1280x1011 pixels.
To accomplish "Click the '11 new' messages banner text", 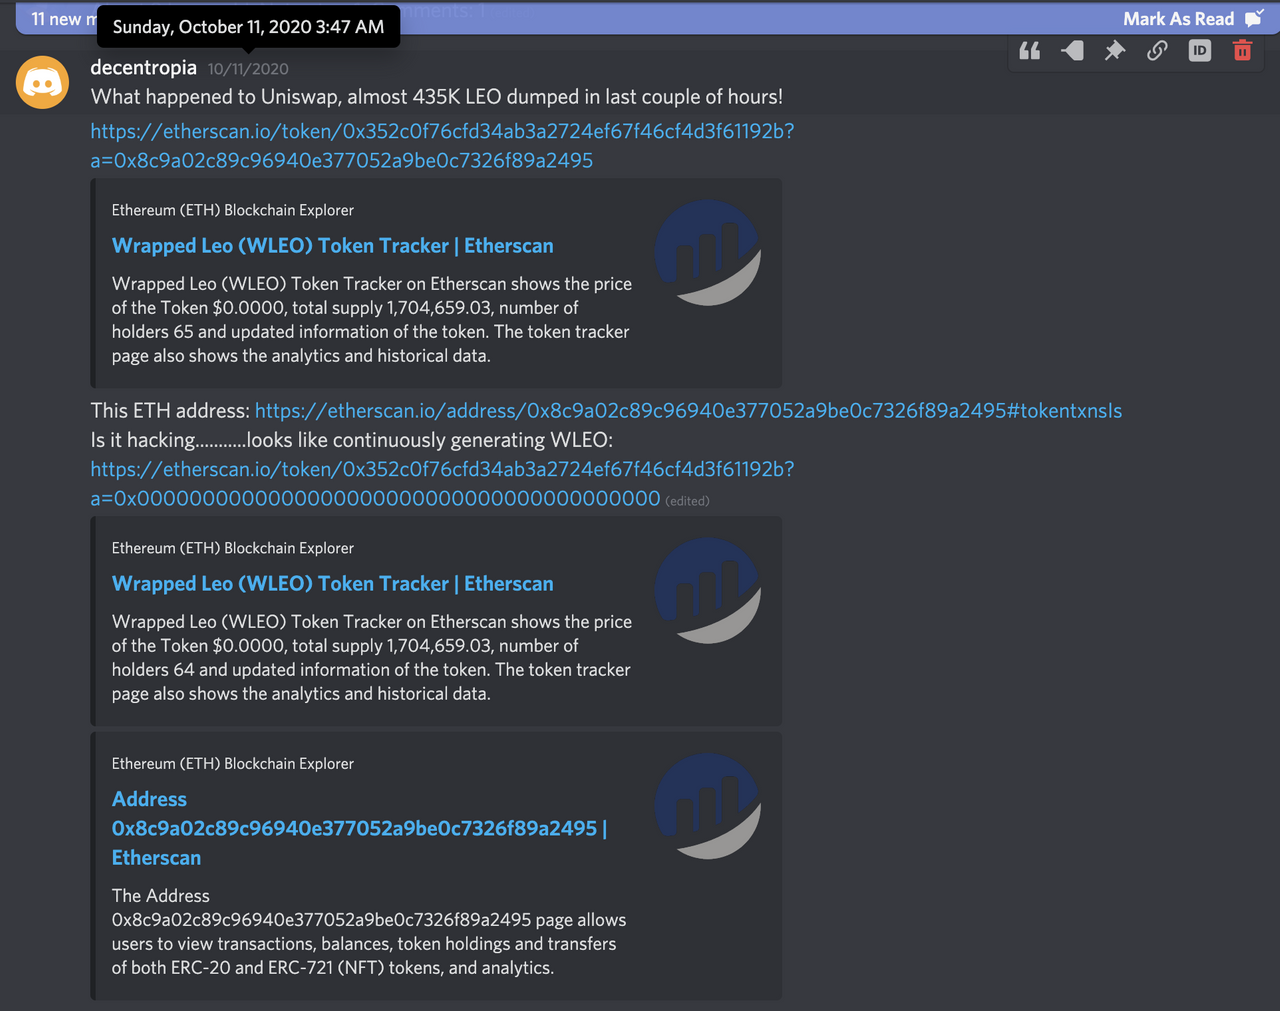I will 63,19.
